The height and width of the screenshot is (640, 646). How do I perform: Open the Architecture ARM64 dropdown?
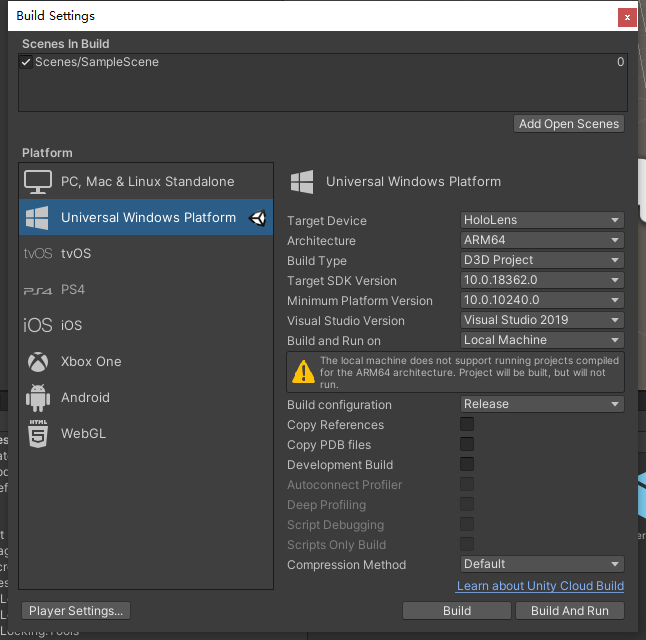[542, 240]
